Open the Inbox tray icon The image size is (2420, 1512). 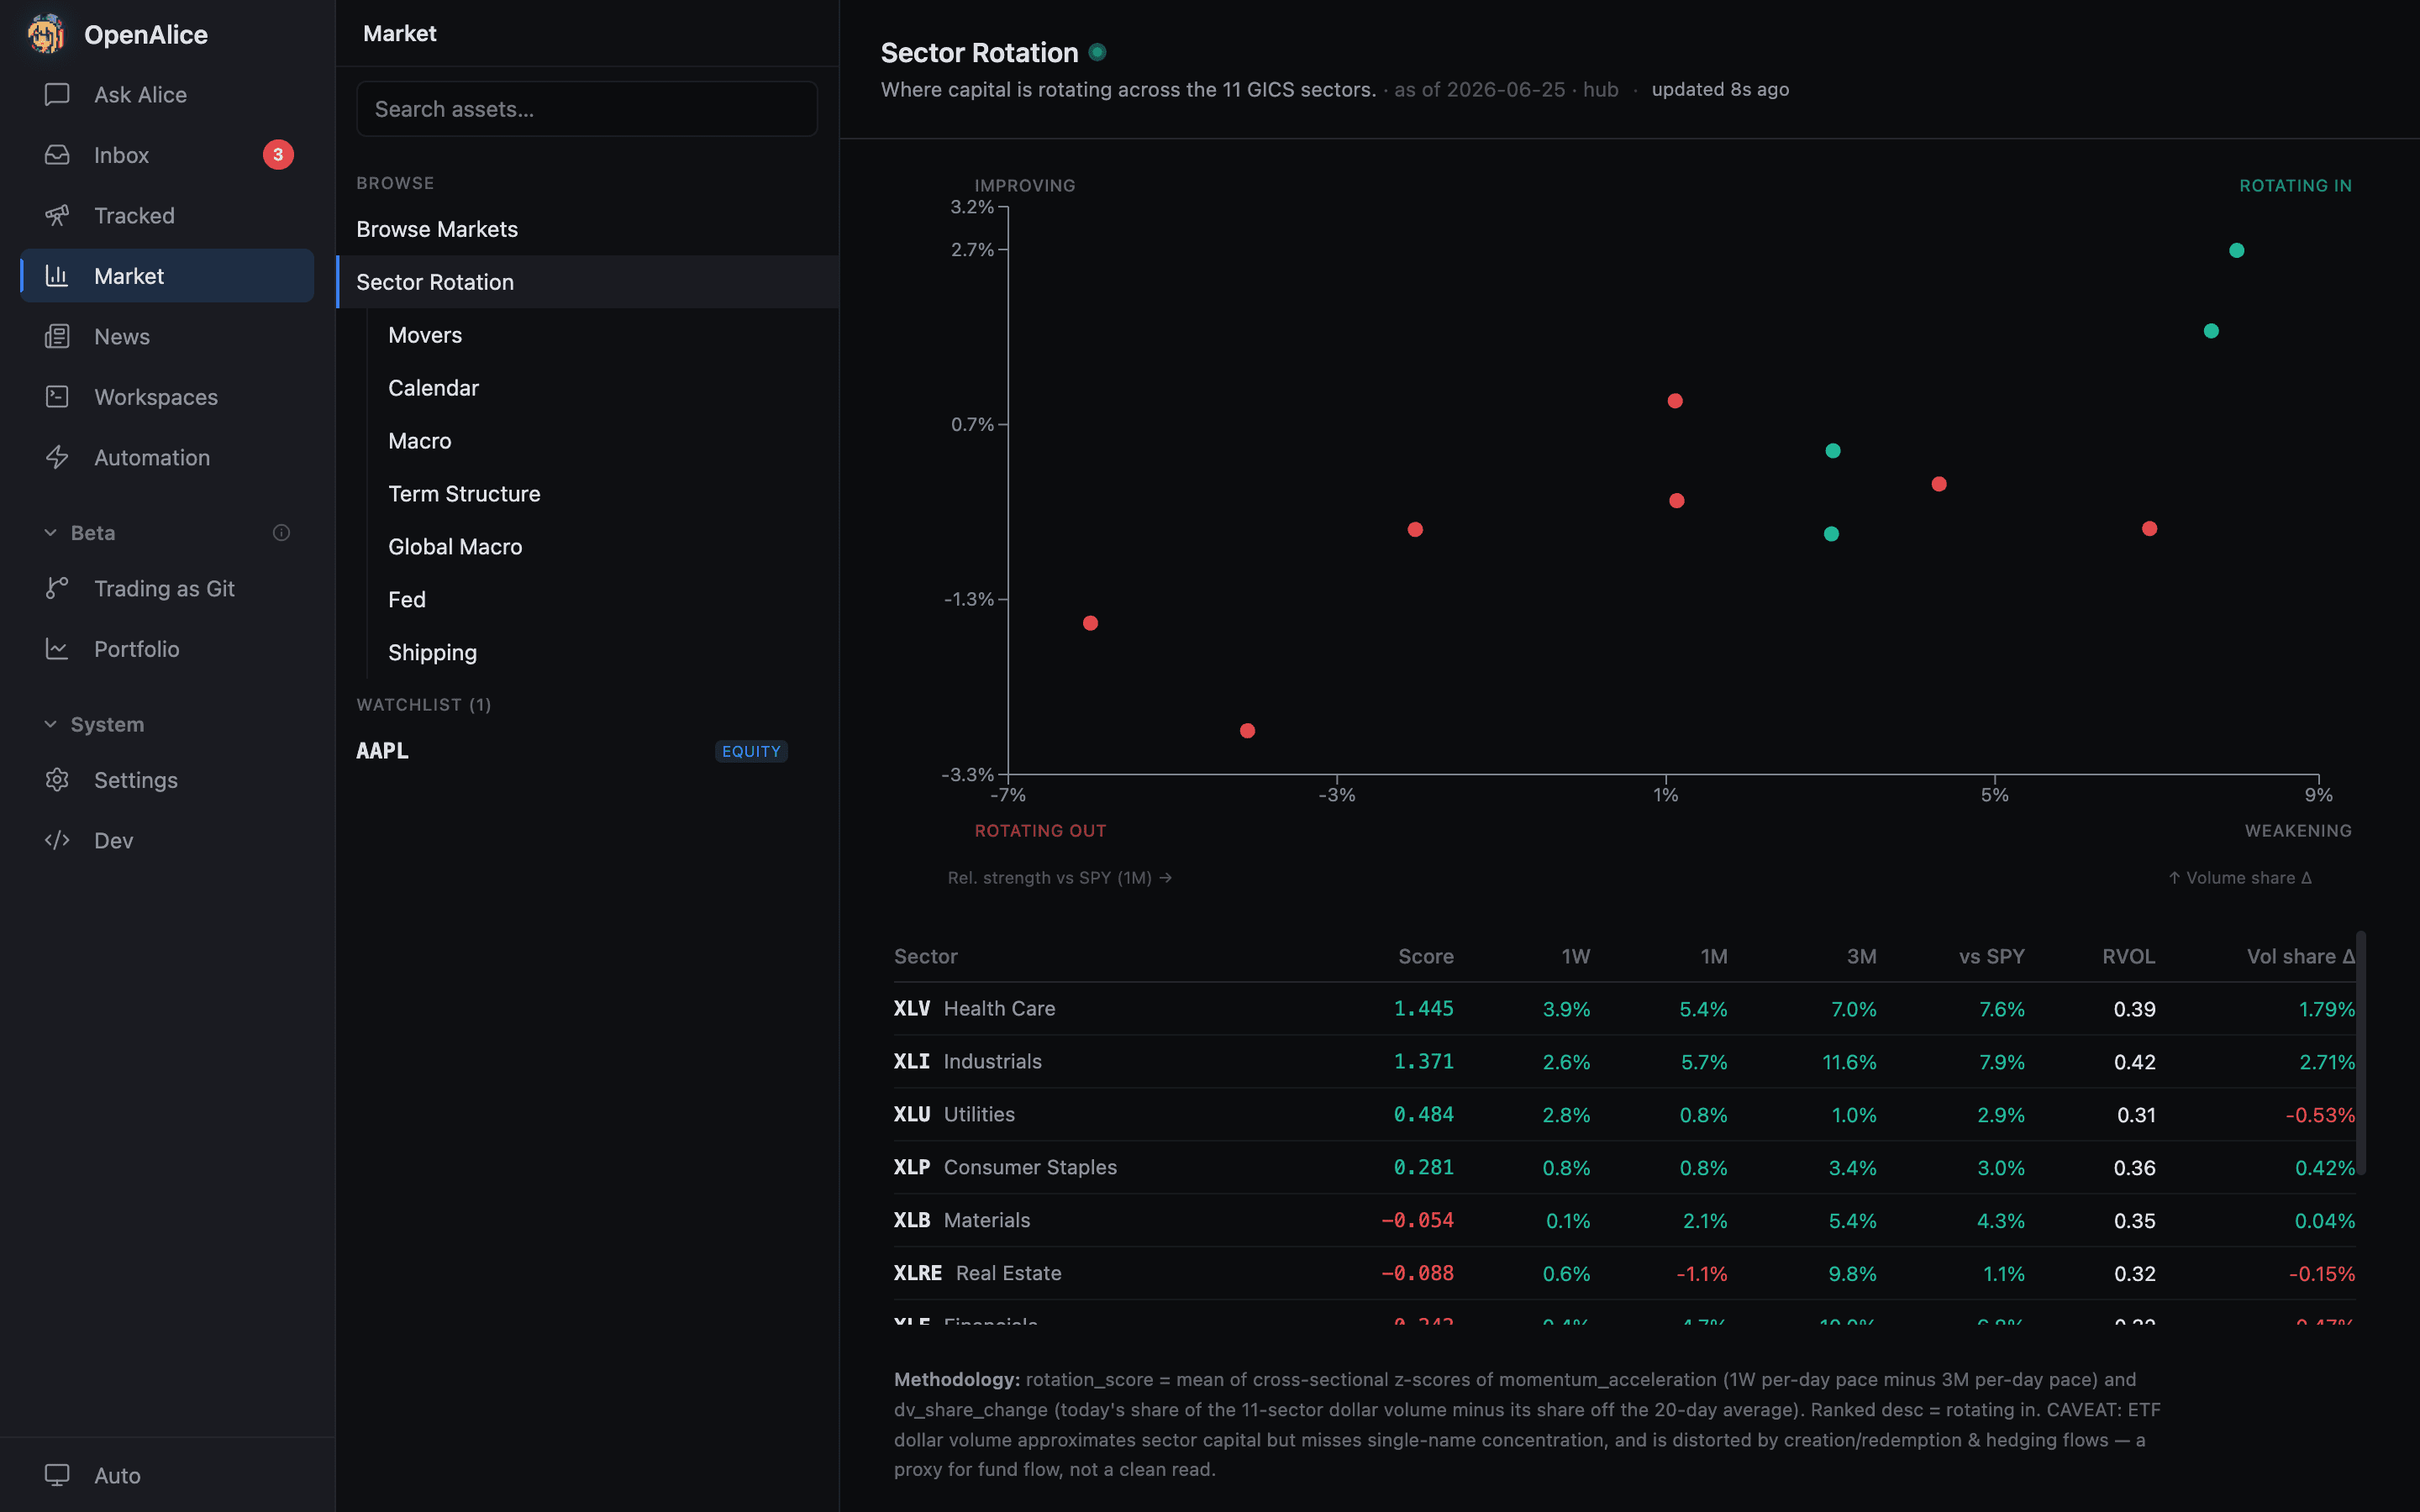click(57, 155)
